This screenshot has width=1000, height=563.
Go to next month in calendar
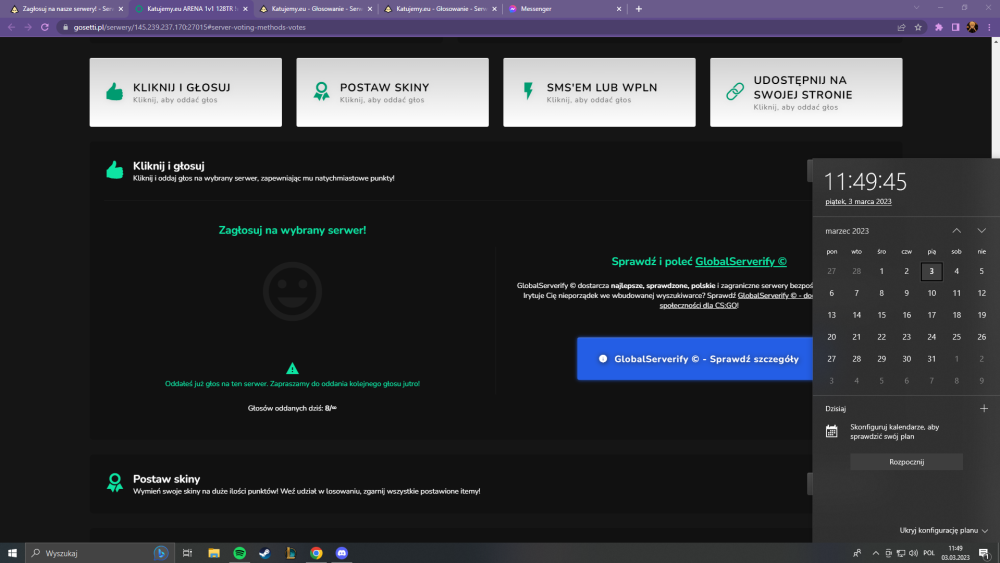(982, 231)
